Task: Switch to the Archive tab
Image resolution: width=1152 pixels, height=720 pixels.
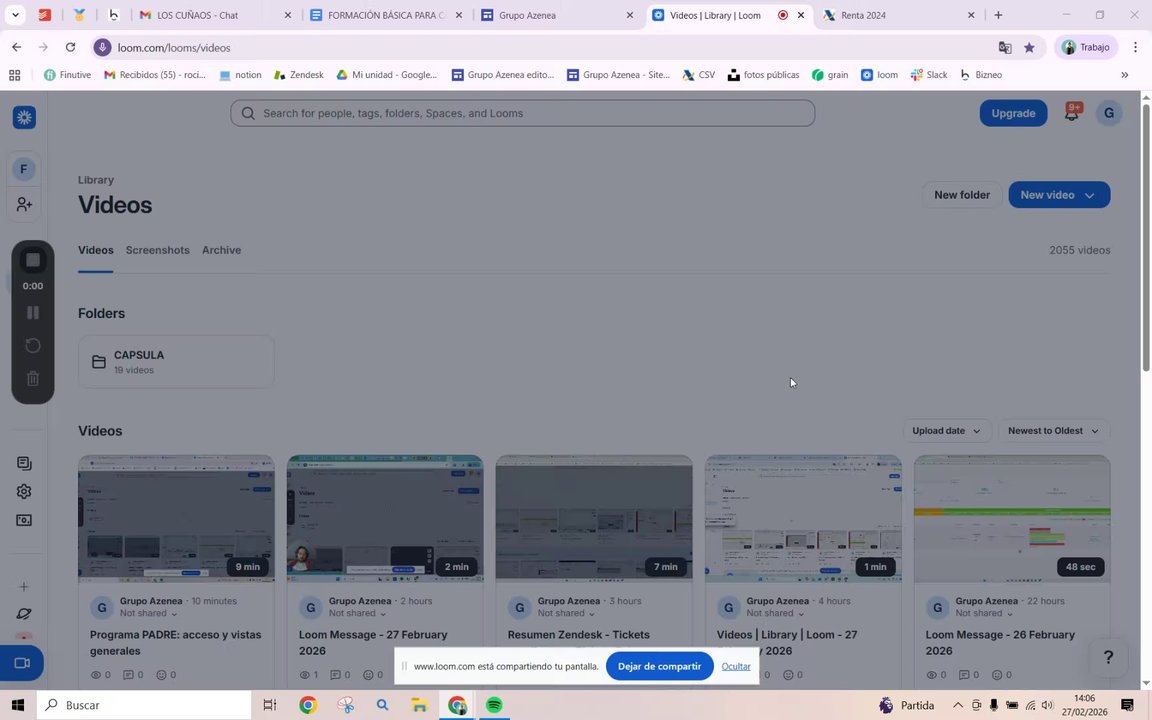Action: tap(221, 250)
